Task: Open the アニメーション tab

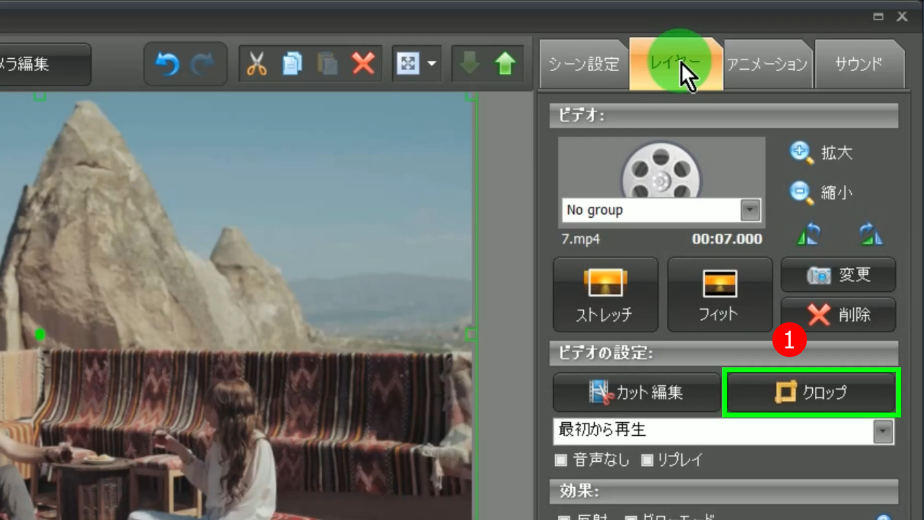Action: (x=767, y=65)
